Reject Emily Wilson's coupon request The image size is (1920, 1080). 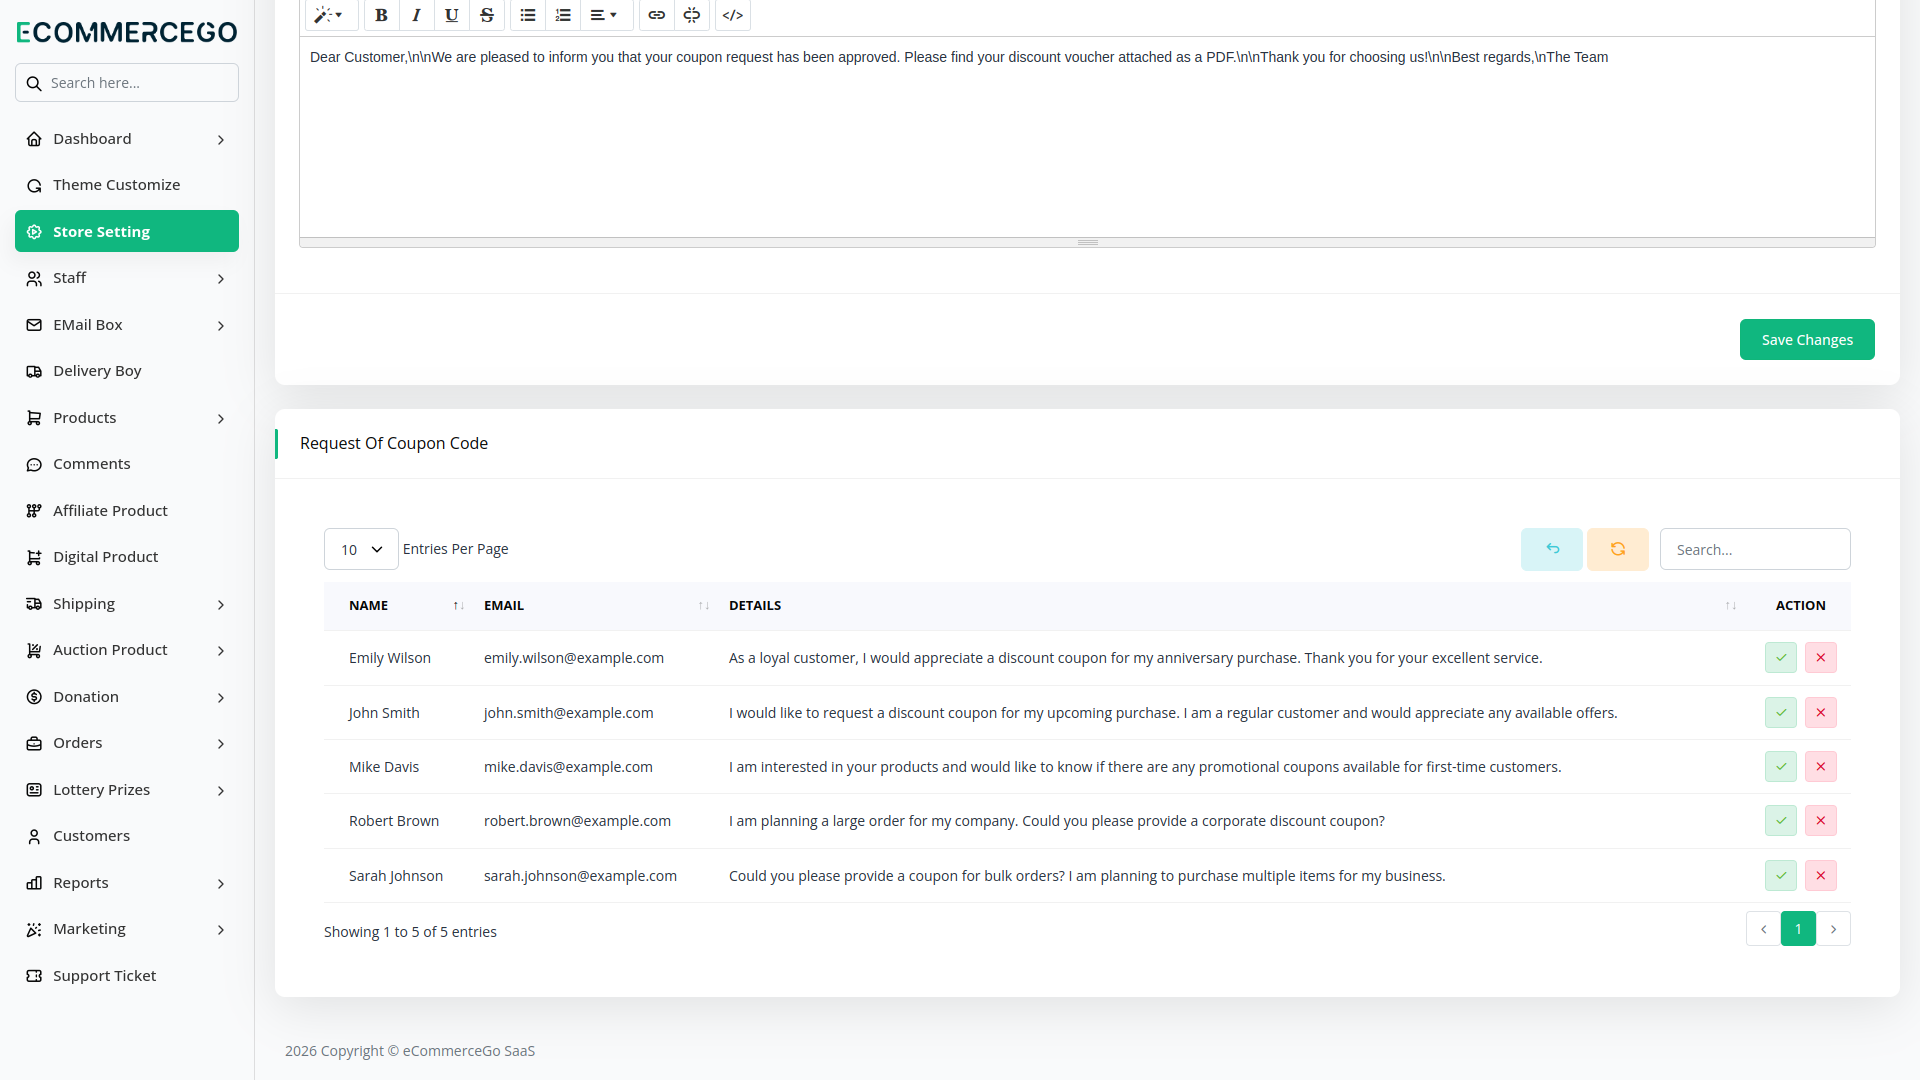tap(1821, 658)
